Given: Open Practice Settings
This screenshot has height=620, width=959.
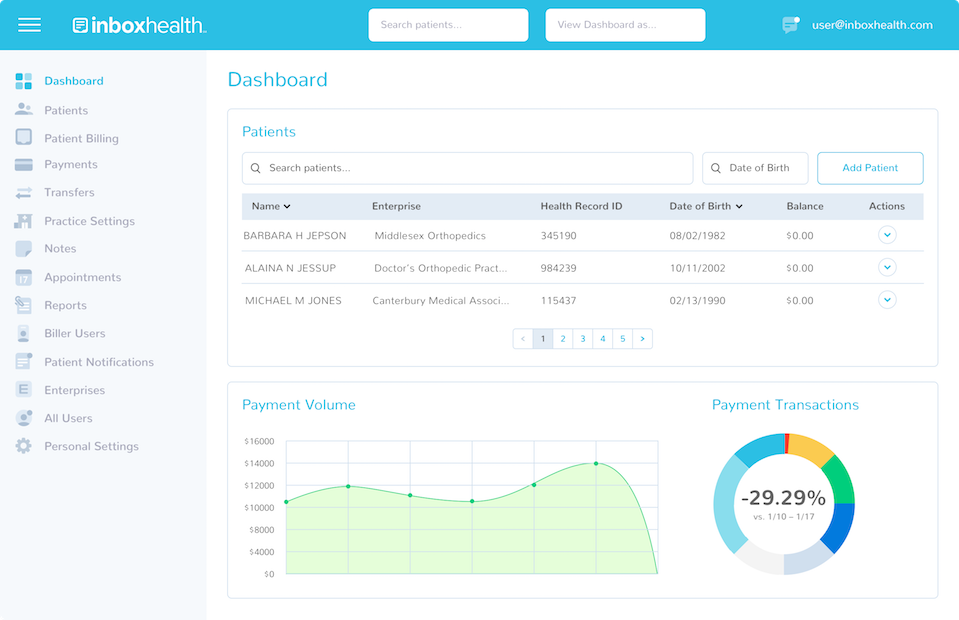Looking at the screenshot, I should point(89,221).
